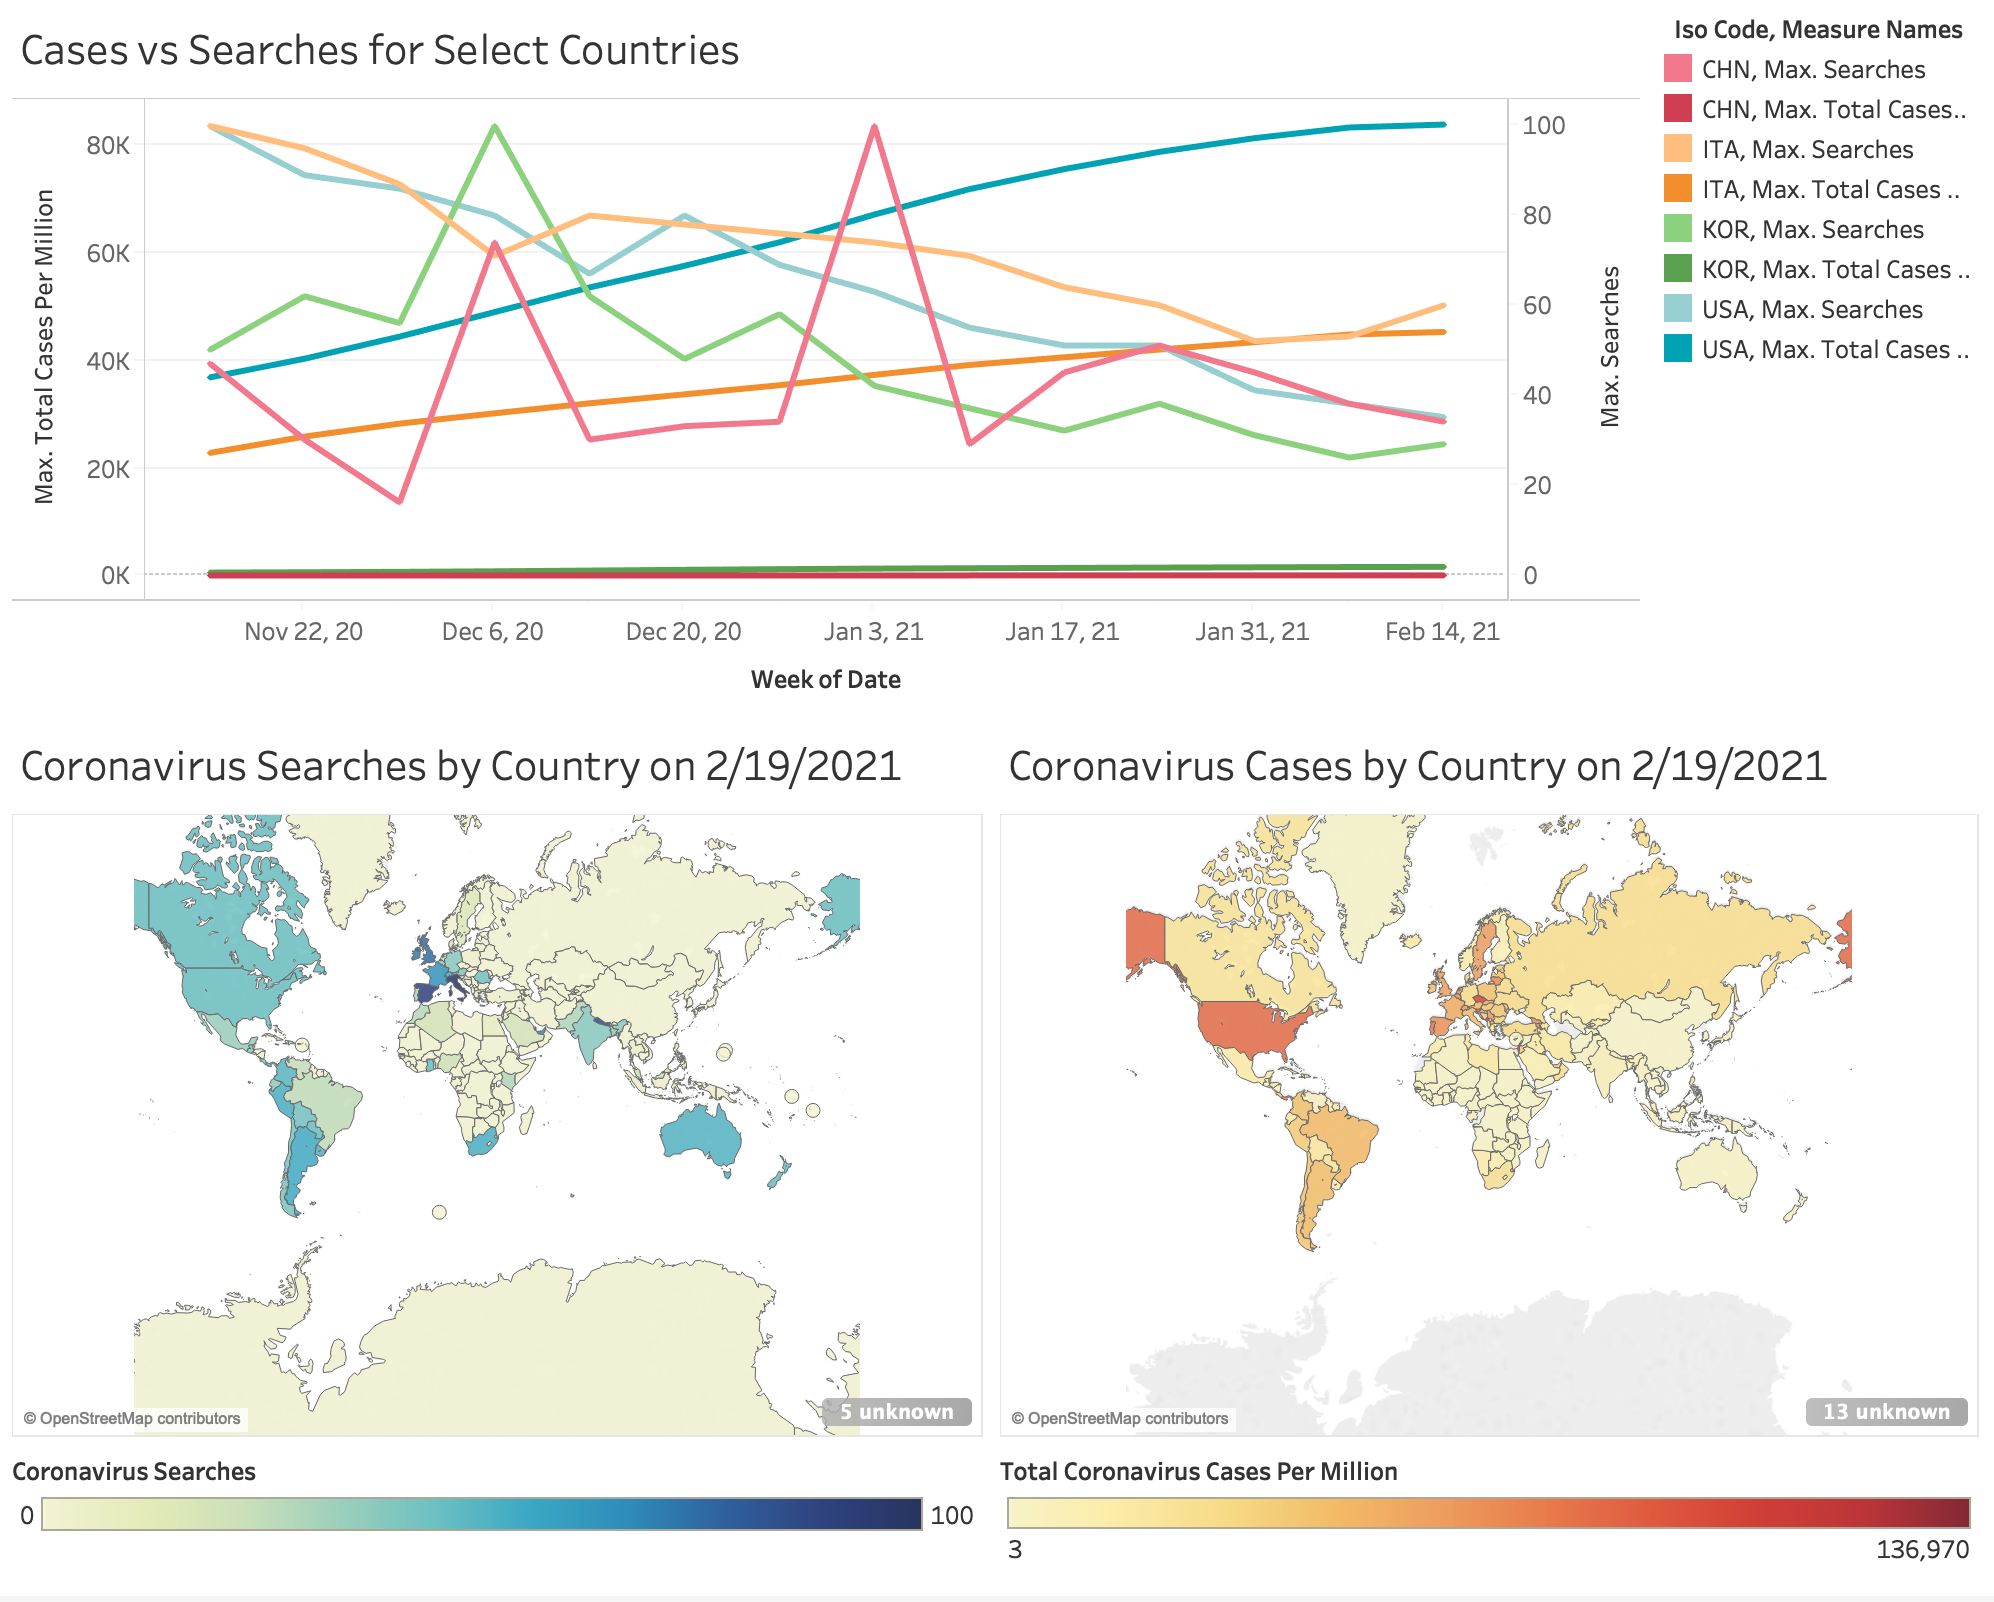Image resolution: width=1994 pixels, height=1602 pixels.
Task: Select the KOR Max. Searches legend swatch
Action: (x=1678, y=229)
